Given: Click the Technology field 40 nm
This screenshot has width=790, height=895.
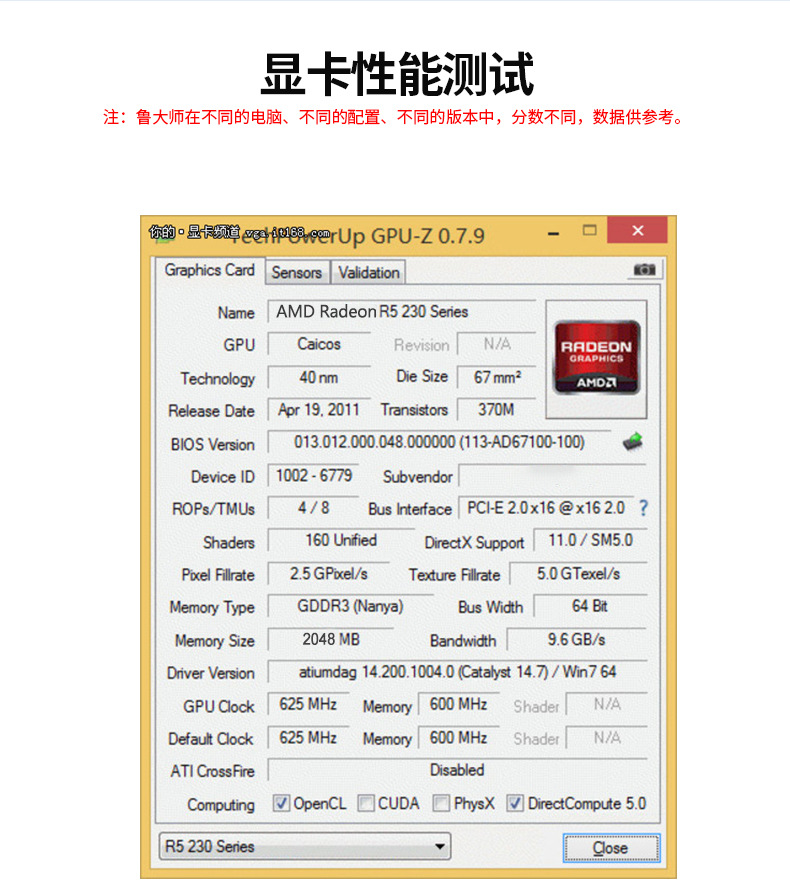Looking at the screenshot, I should tap(320, 377).
